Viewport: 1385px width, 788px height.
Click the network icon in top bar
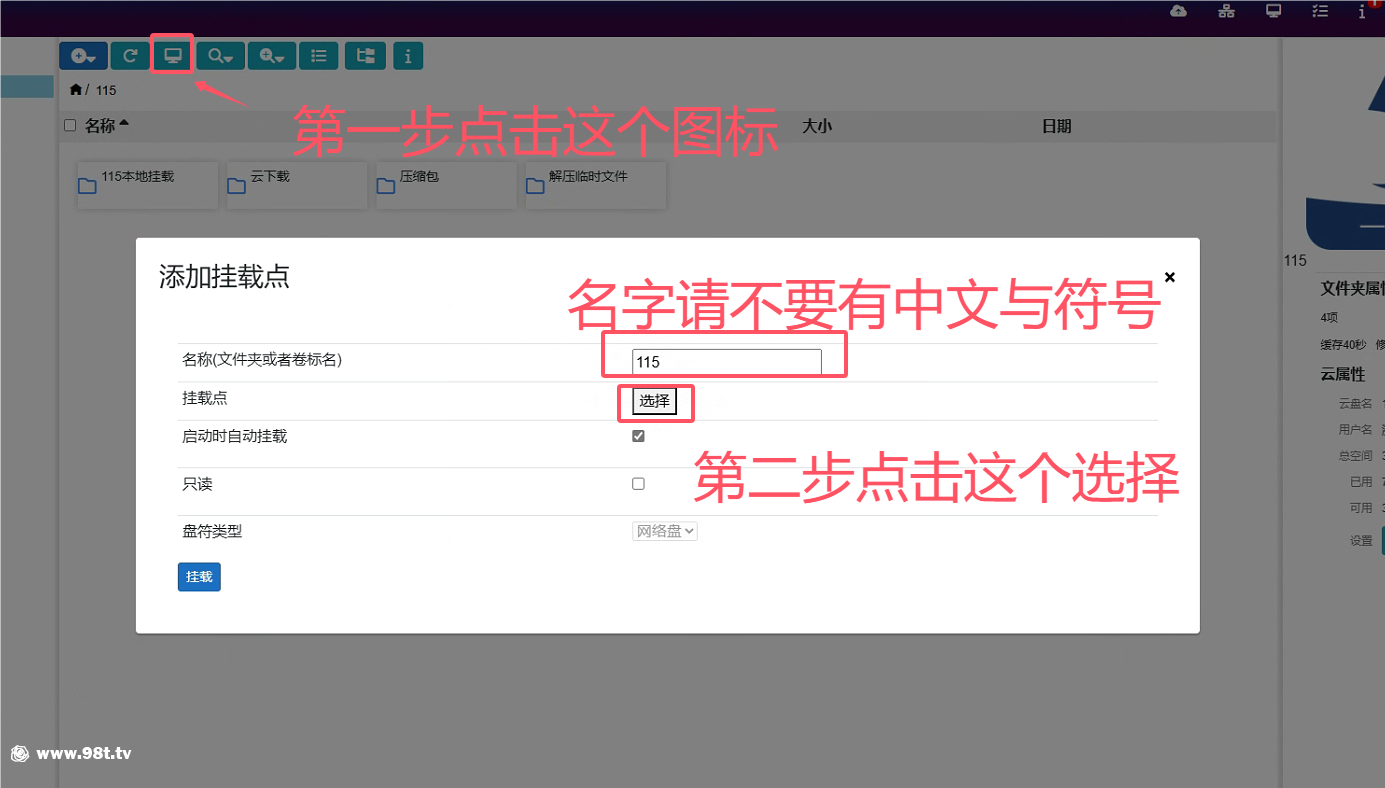1226,11
